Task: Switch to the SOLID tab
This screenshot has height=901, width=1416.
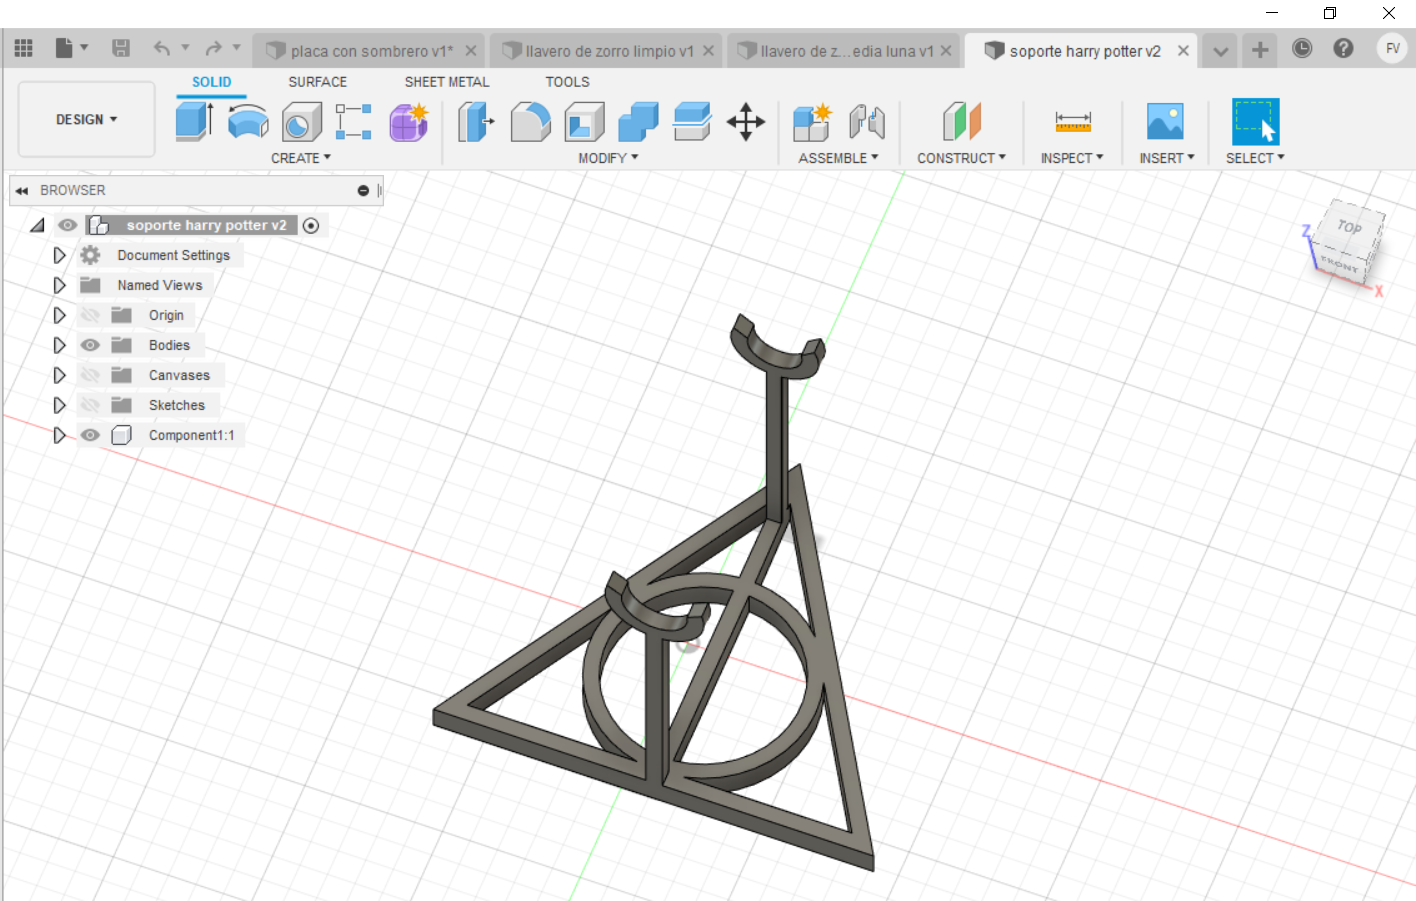Action: click(x=212, y=82)
